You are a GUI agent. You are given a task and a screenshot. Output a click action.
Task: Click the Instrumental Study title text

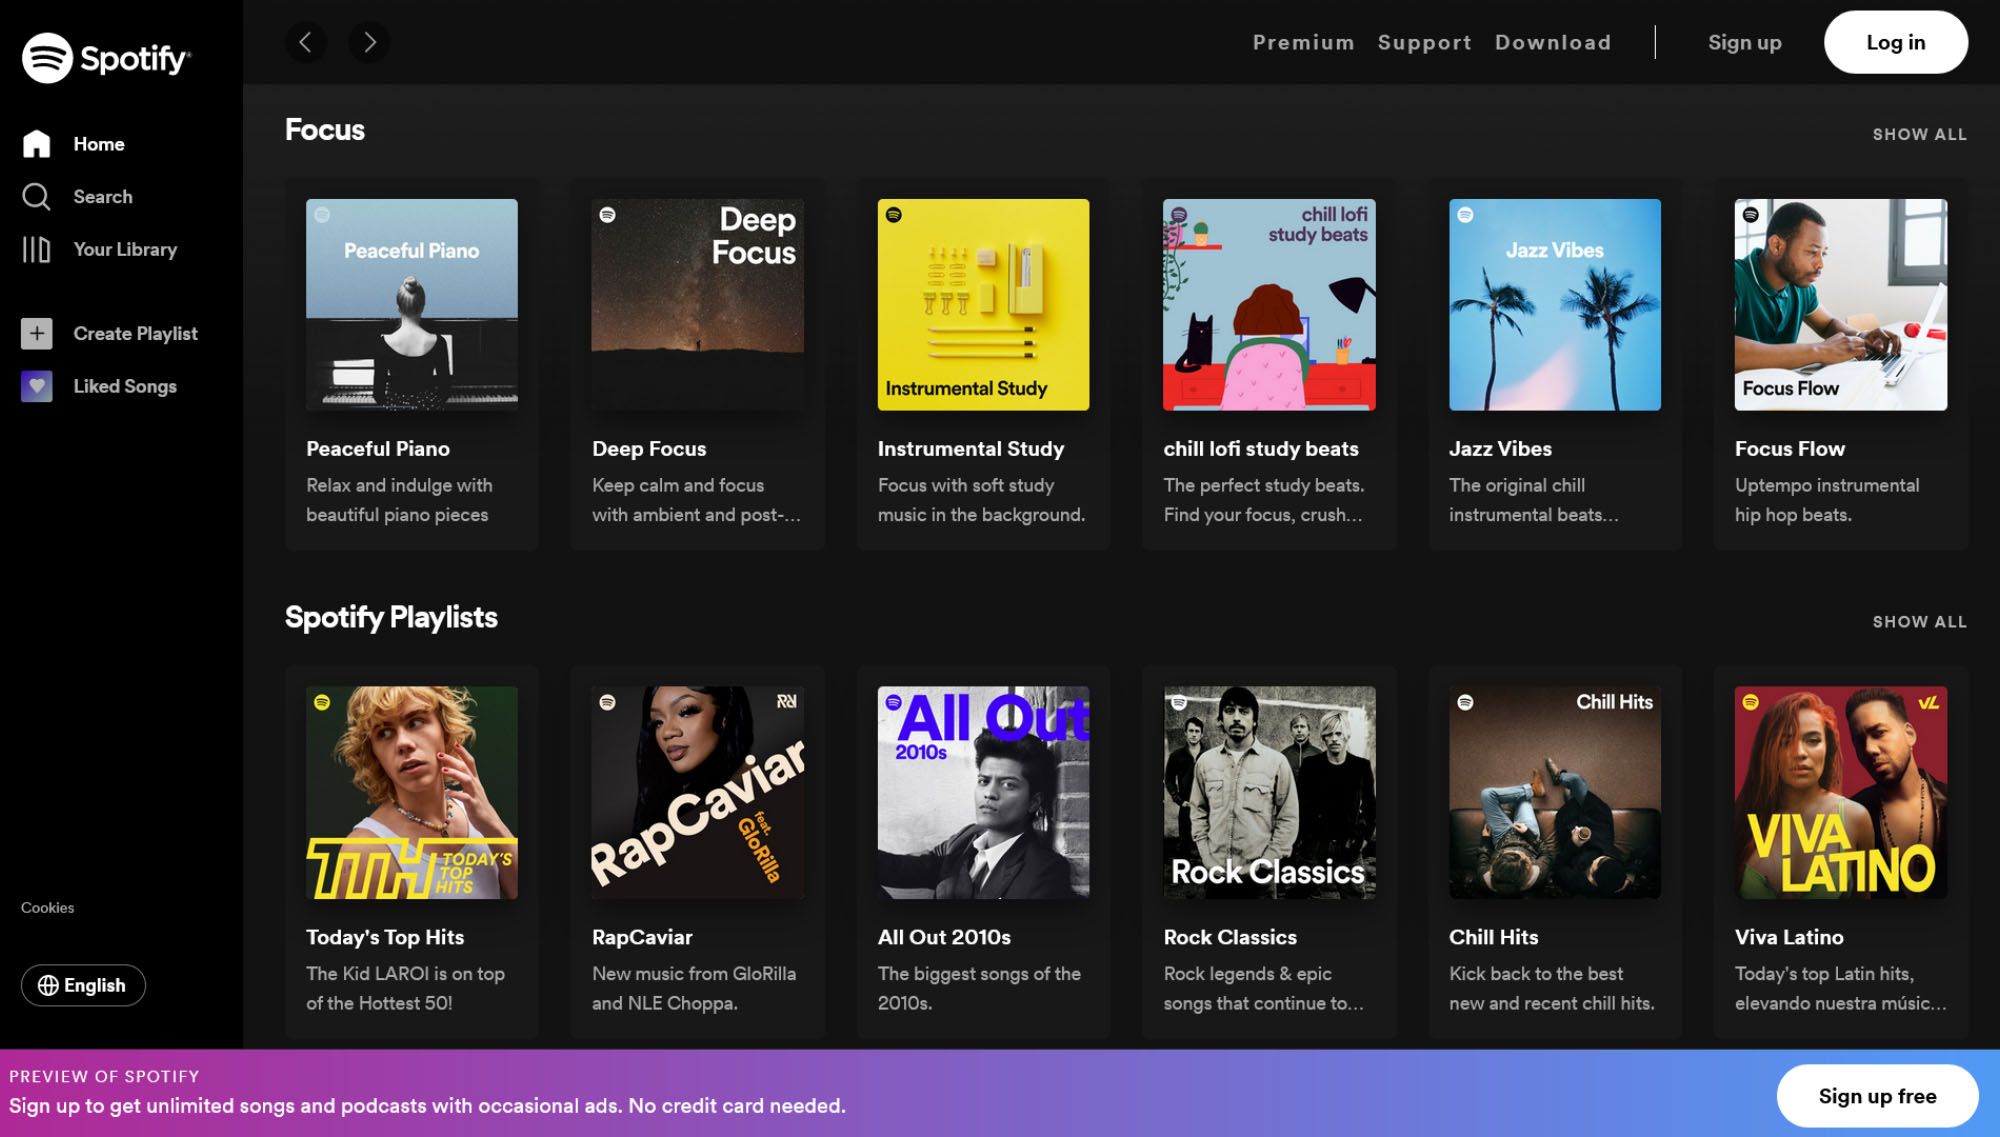(x=971, y=449)
